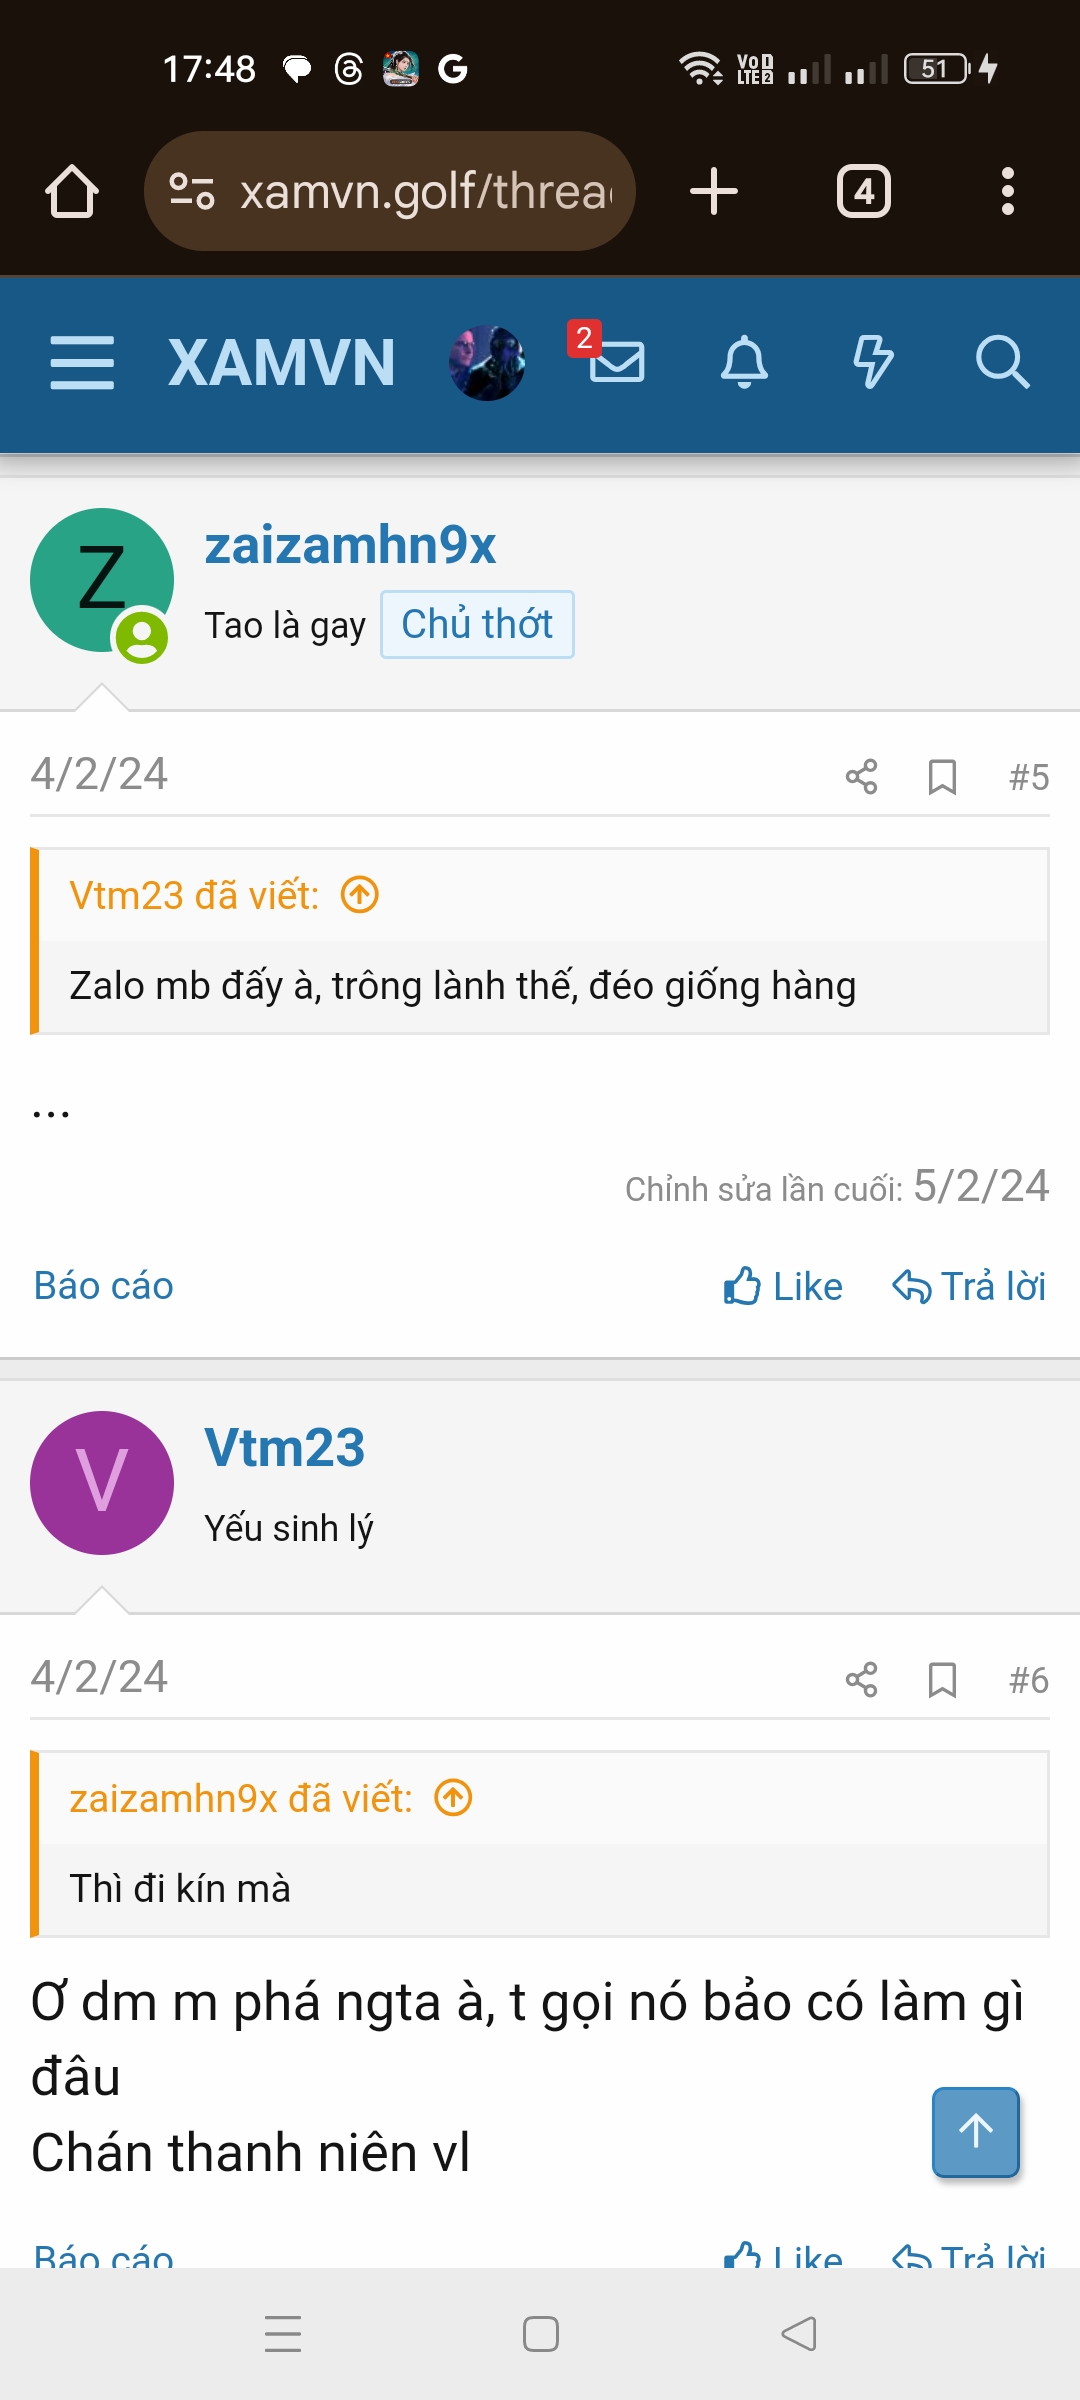Tap the scroll-to-top arrow button

coord(976,2132)
